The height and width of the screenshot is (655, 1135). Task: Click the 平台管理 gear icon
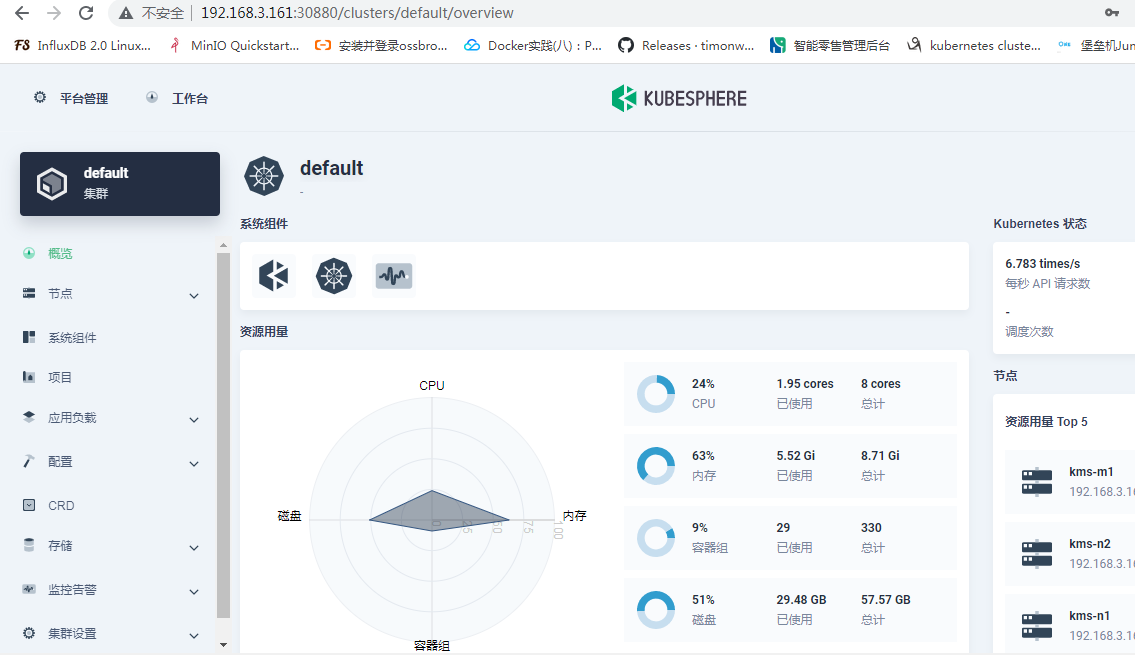click(x=40, y=98)
